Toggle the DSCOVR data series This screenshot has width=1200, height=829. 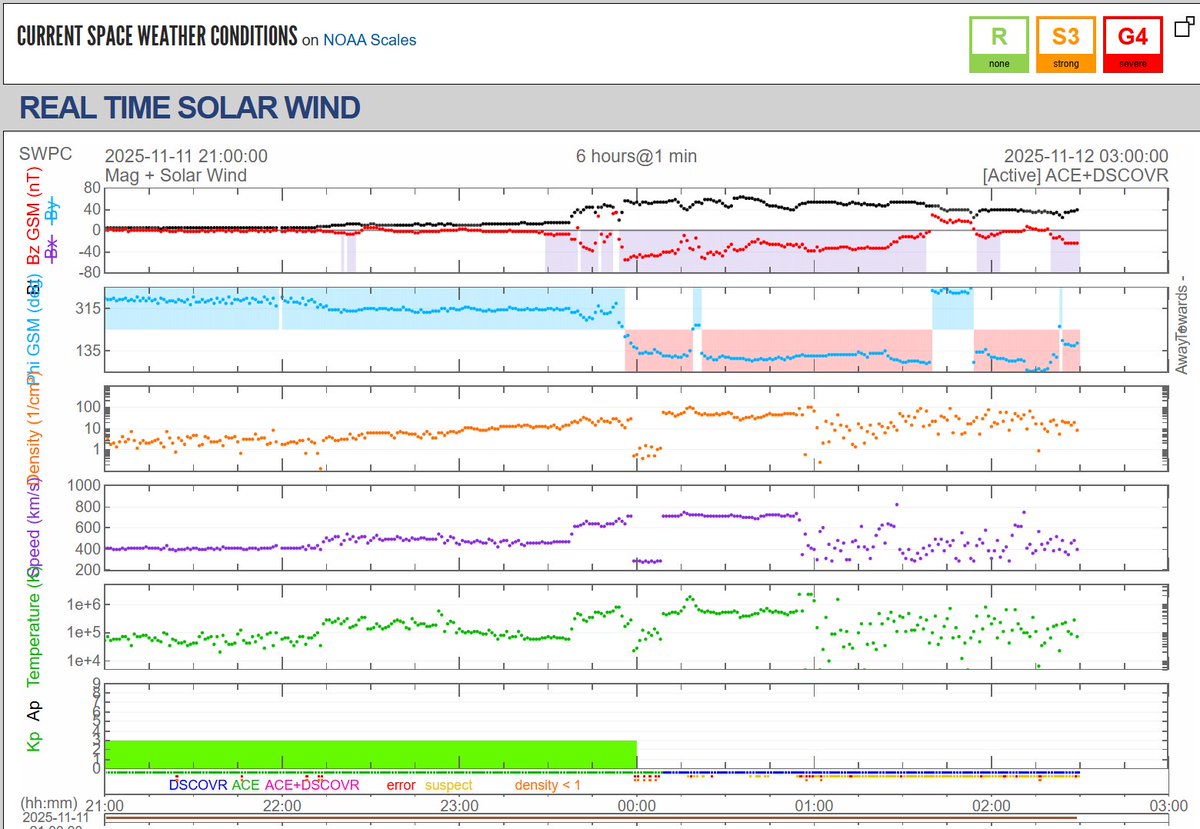coord(198,786)
